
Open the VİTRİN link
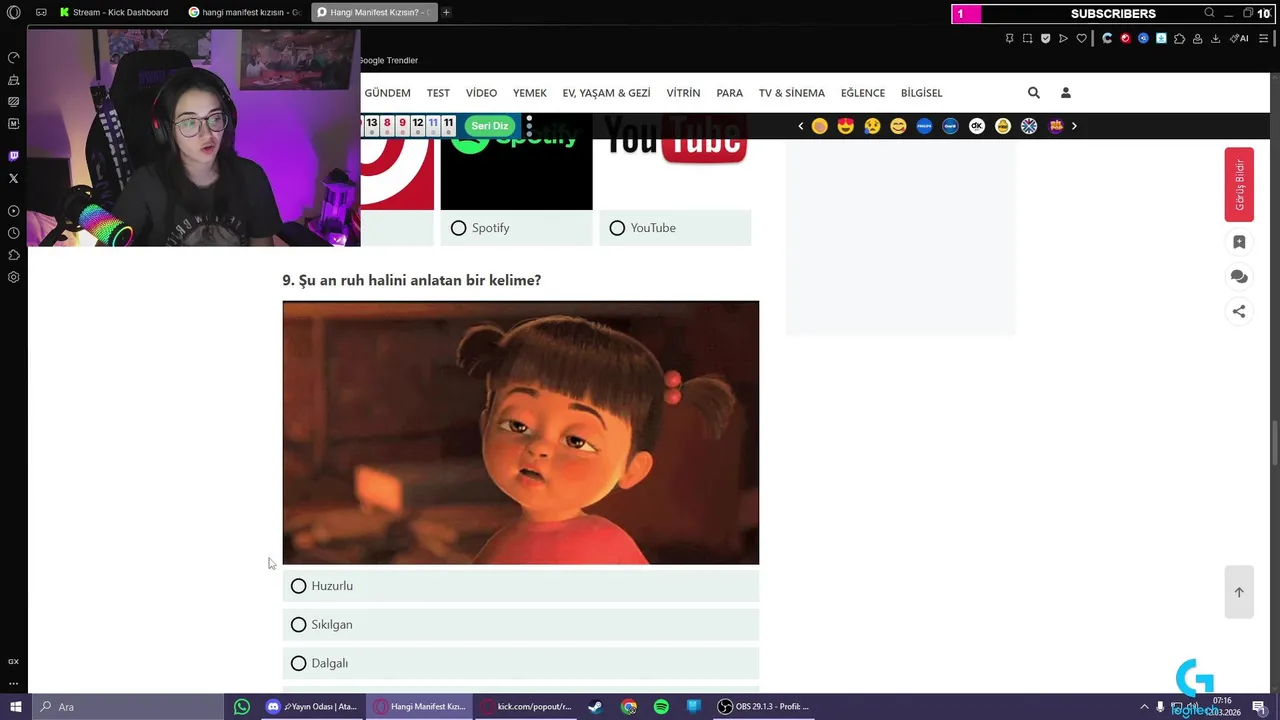(x=683, y=93)
